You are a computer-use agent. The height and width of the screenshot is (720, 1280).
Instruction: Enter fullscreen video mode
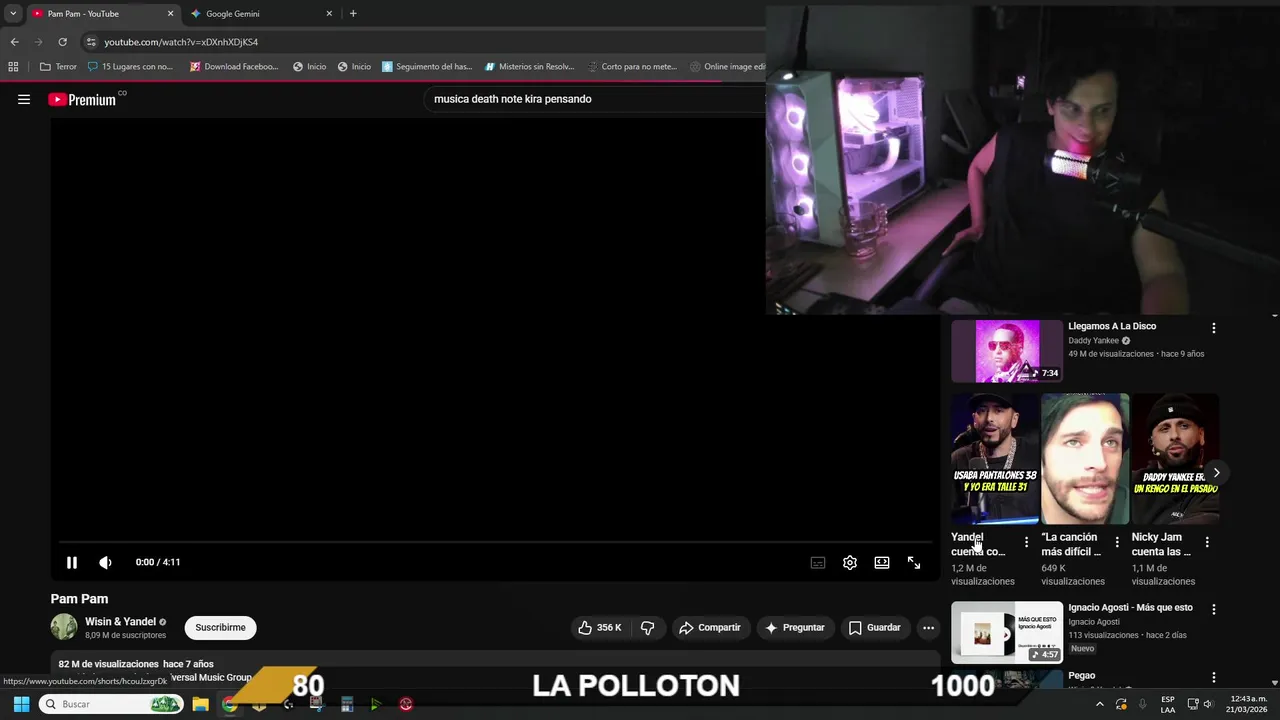click(x=914, y=562)
